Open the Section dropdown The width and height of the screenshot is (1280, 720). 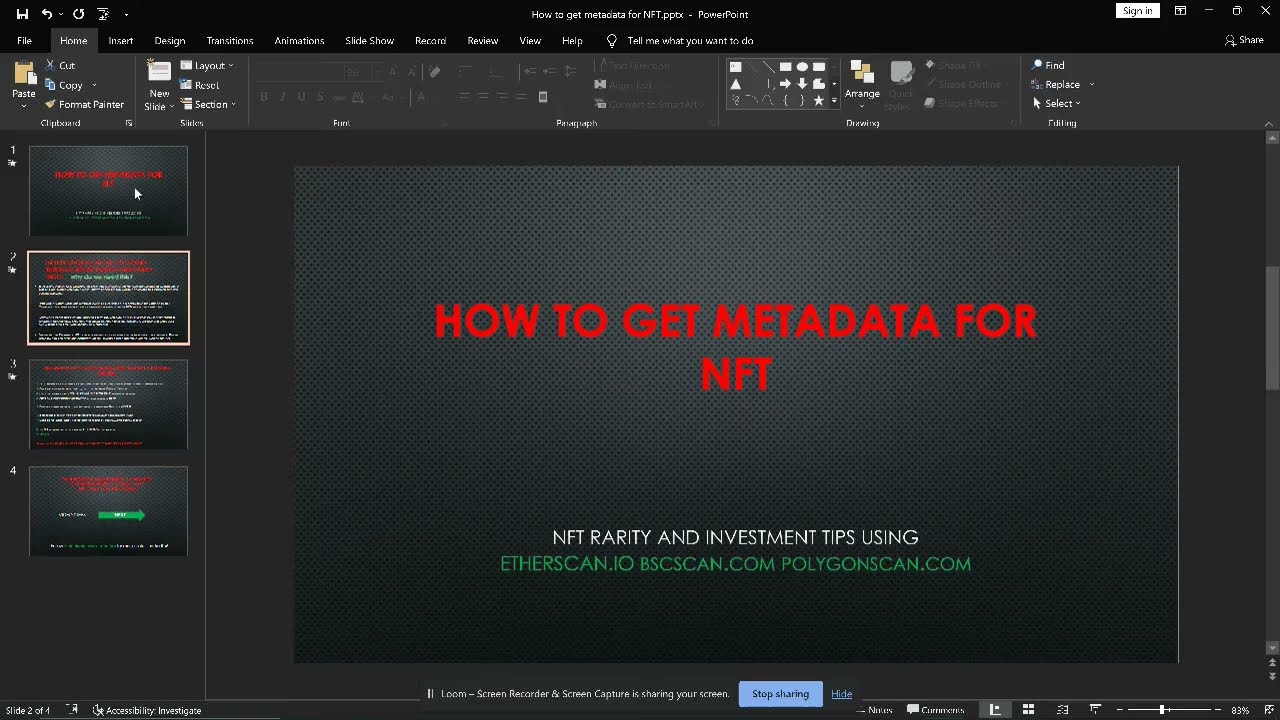point(208,104)
